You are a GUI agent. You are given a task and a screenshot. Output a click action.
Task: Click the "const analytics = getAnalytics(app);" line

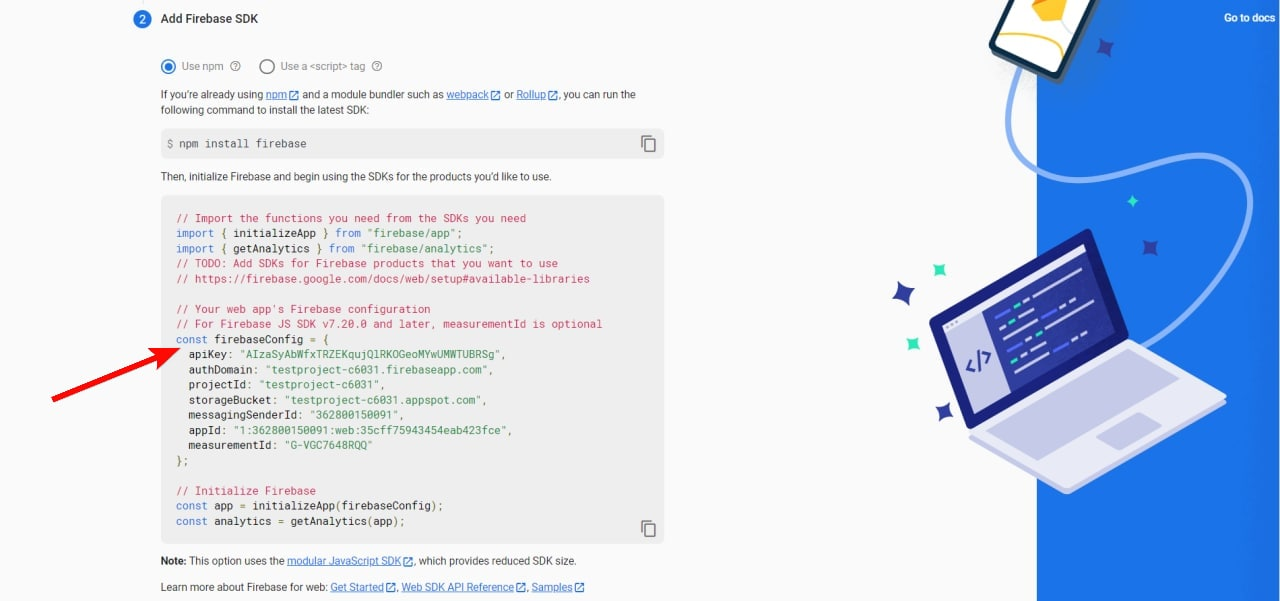[x=290, y=521]
